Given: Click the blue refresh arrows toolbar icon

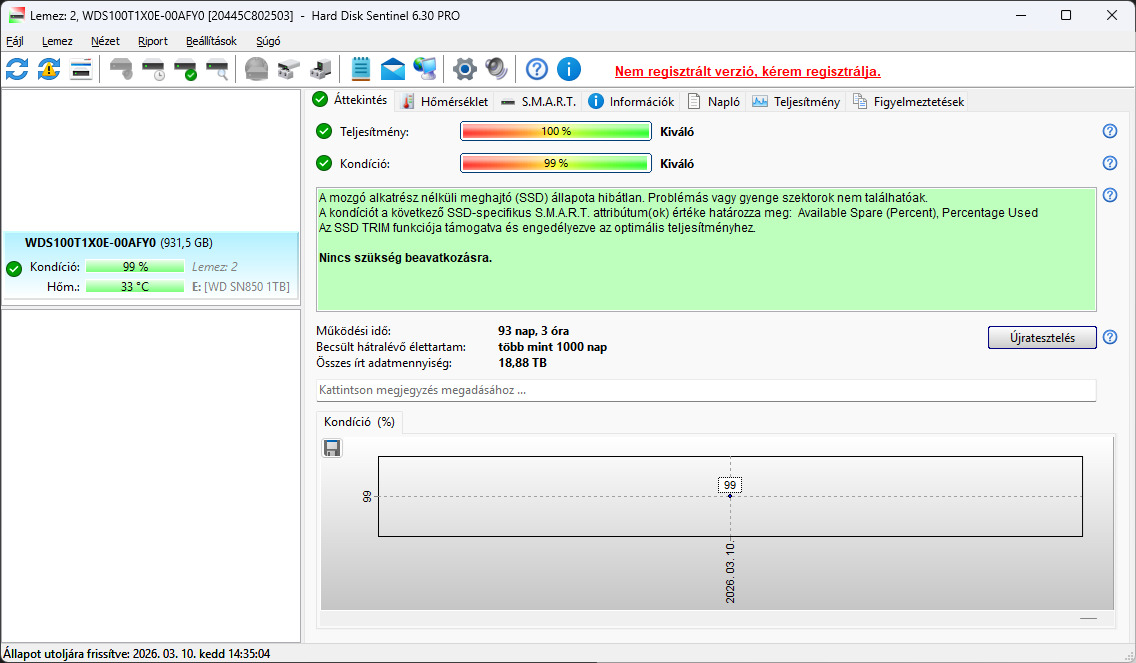Looking at the screenshot, I should (x=17, y=70).
